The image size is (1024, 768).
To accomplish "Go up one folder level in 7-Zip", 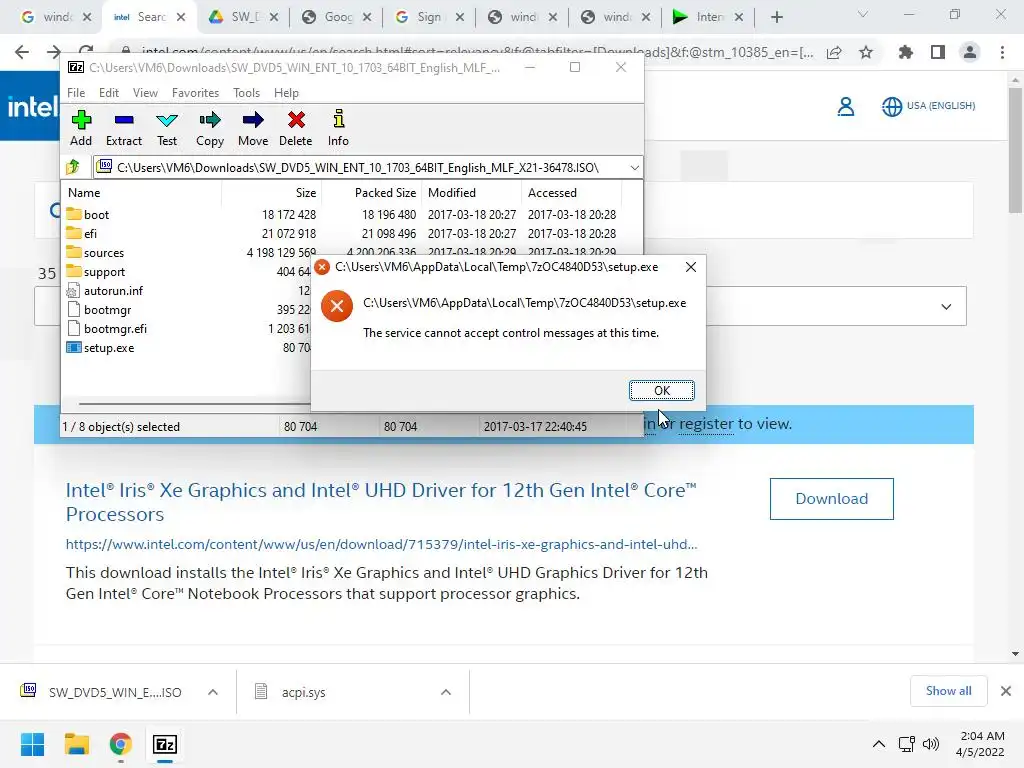I will 73,167.
